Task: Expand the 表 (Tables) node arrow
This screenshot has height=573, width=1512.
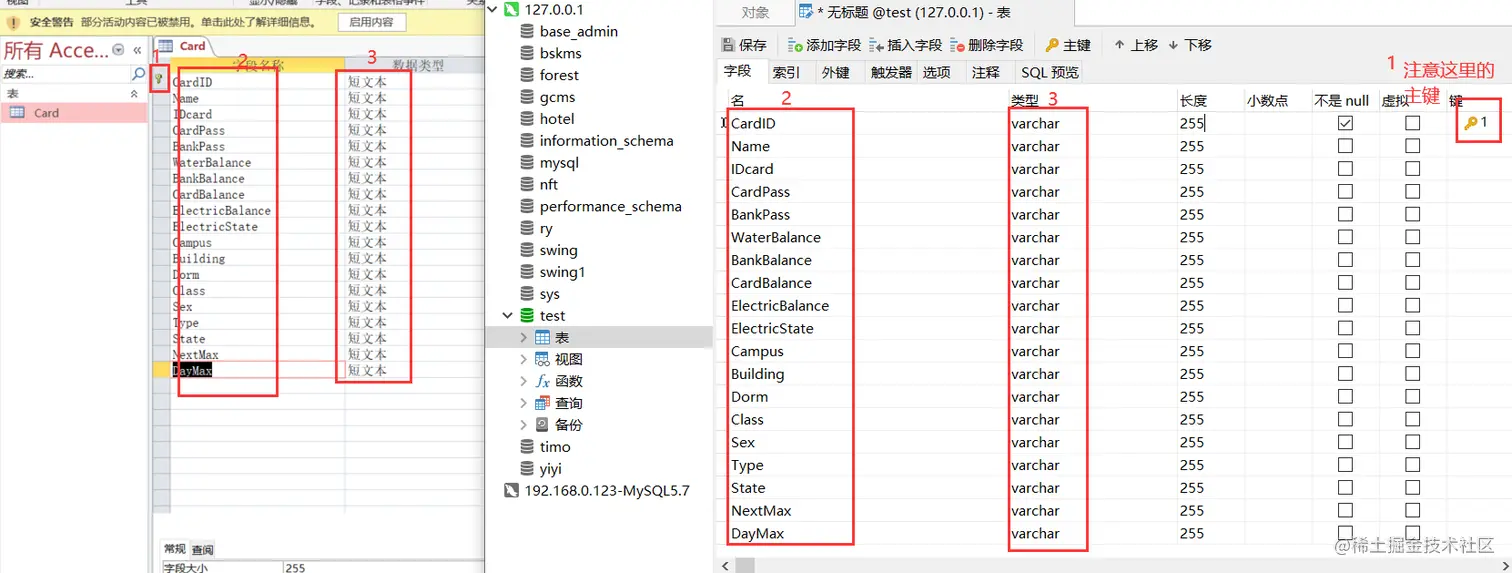Action: pyautogui.click(x=523, y=338)
